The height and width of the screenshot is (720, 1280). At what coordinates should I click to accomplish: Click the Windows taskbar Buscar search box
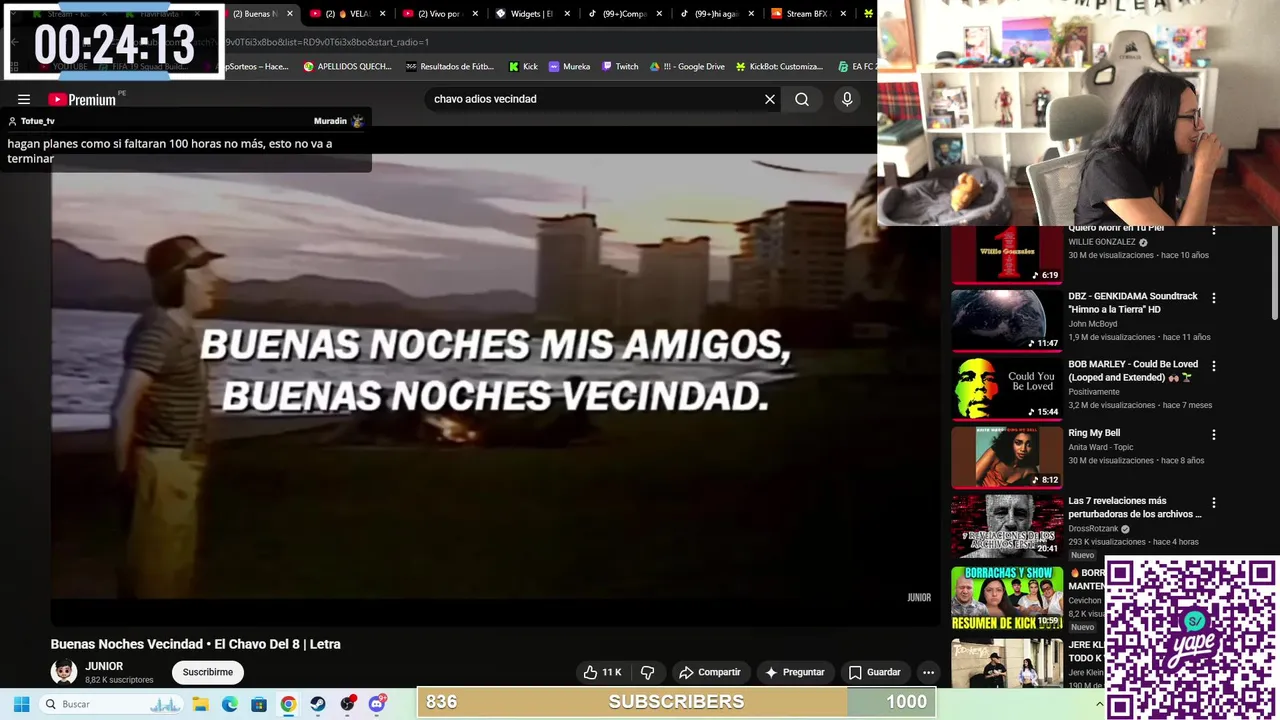[x=112, y=704]
